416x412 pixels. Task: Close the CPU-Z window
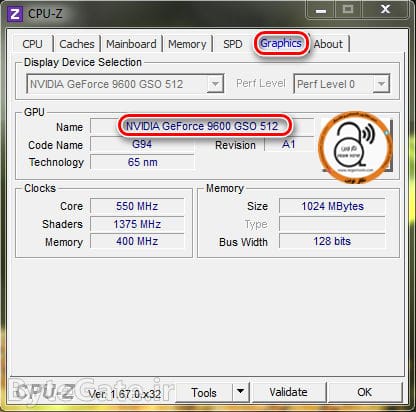pos(385,10)
